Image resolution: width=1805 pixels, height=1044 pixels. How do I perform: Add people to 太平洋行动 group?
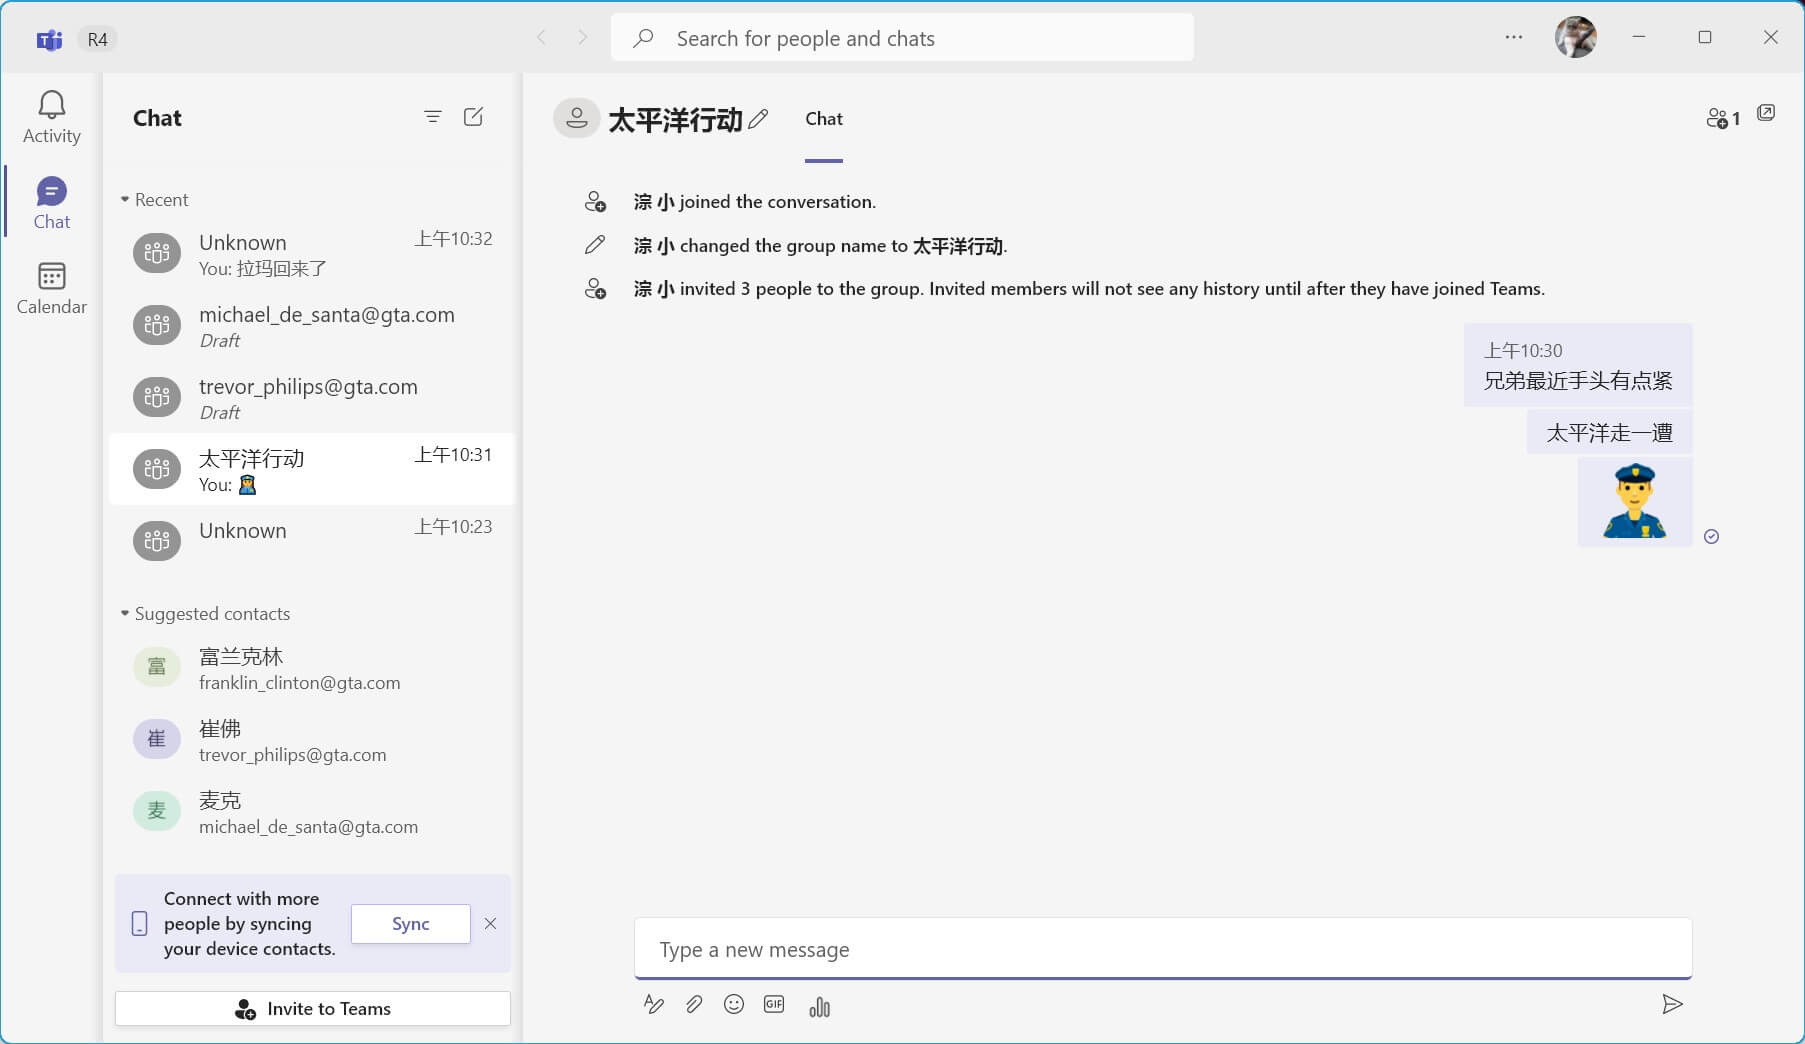pos(1723,118)
